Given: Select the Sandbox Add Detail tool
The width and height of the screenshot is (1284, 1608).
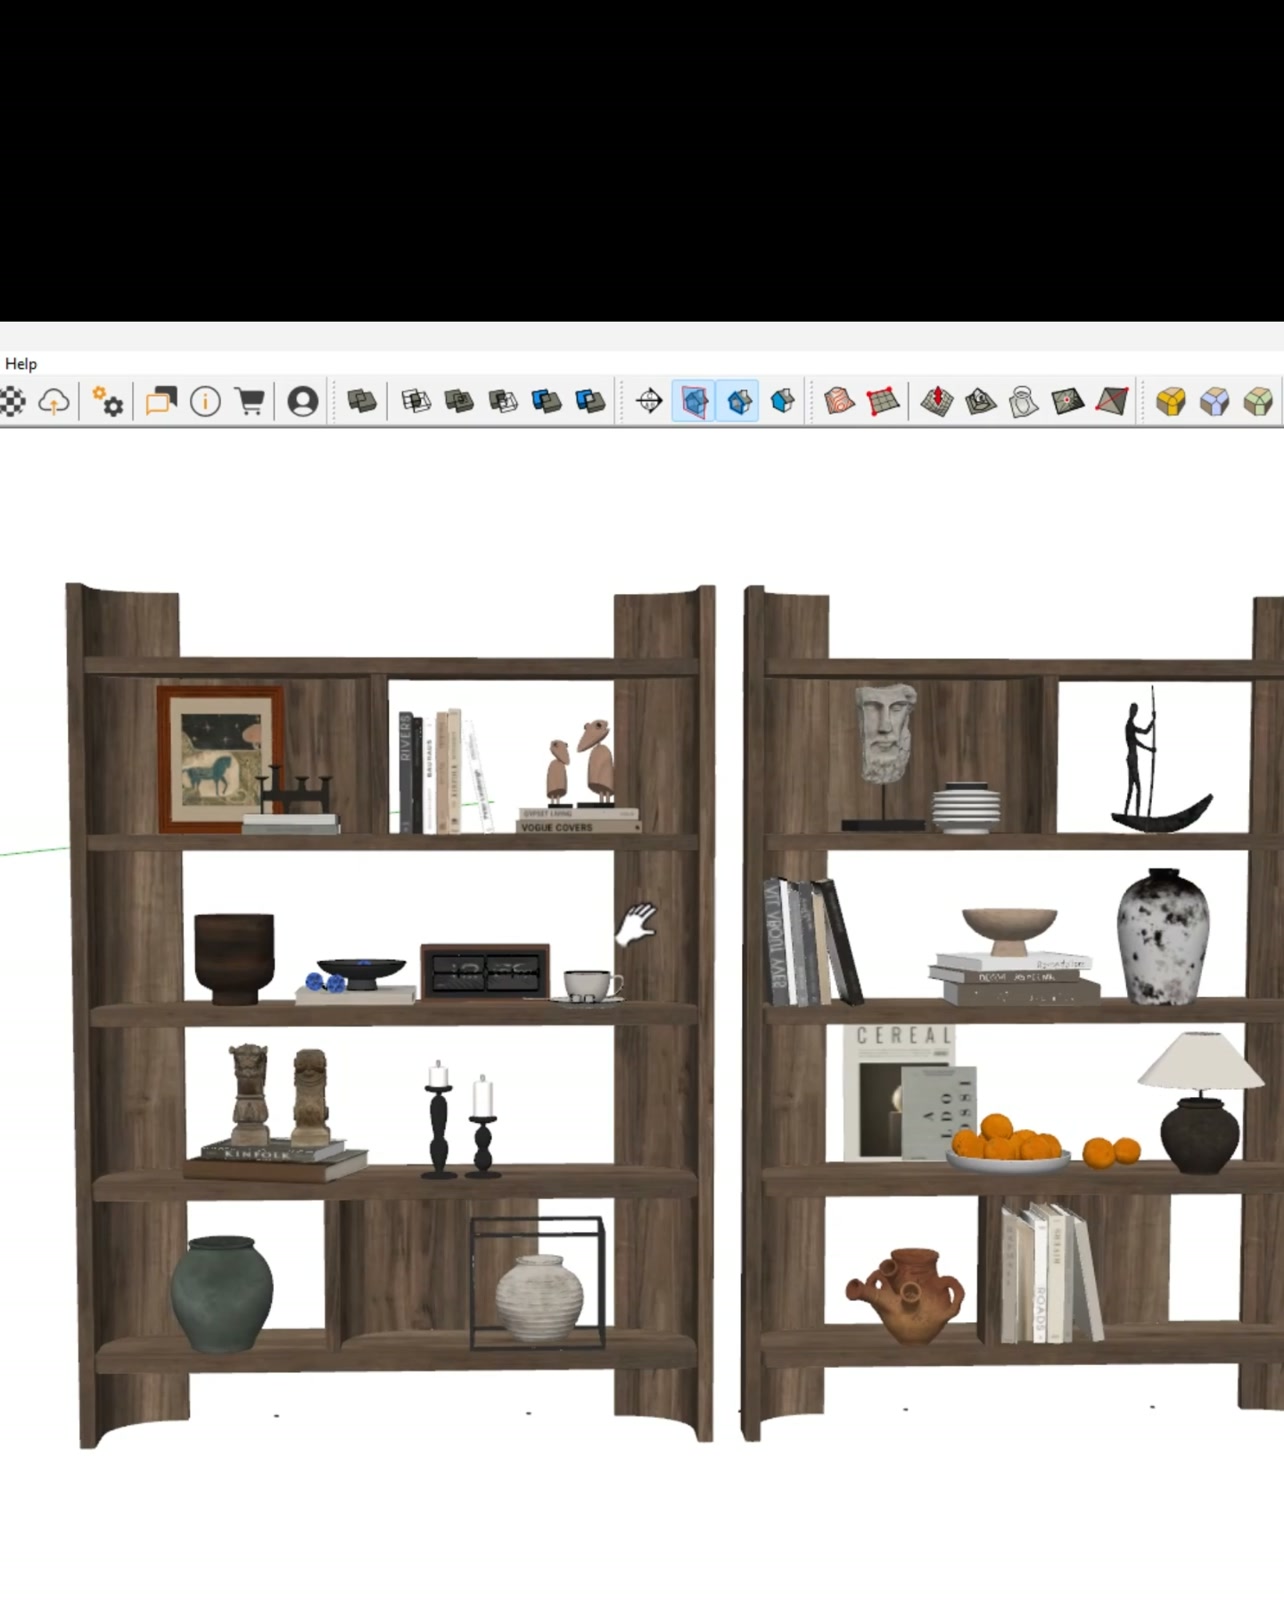Looking at the screenshot, I should (x=1068, y=402).
